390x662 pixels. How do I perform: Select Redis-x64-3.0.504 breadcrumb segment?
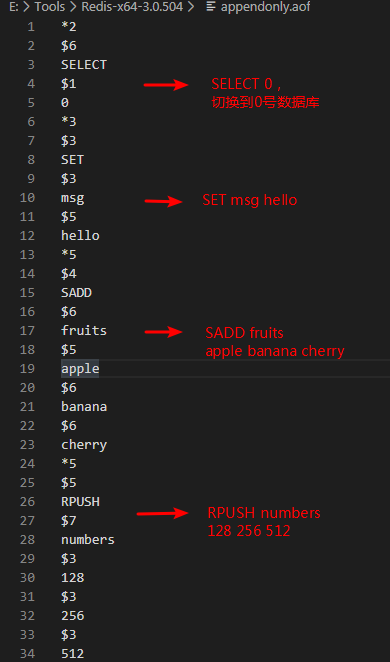(132, 7)
